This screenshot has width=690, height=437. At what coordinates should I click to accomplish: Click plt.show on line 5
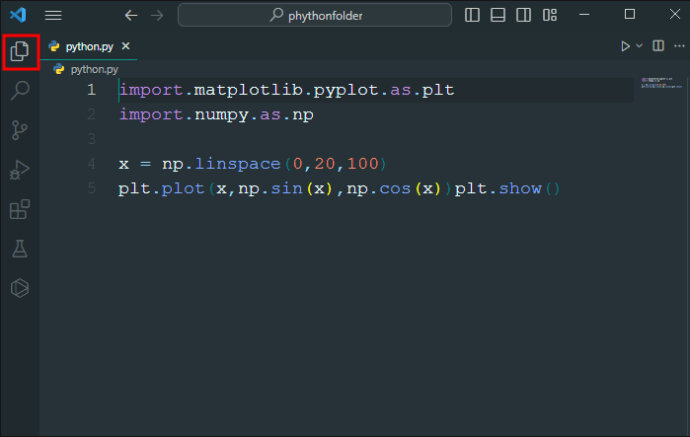tap(498, 189)
